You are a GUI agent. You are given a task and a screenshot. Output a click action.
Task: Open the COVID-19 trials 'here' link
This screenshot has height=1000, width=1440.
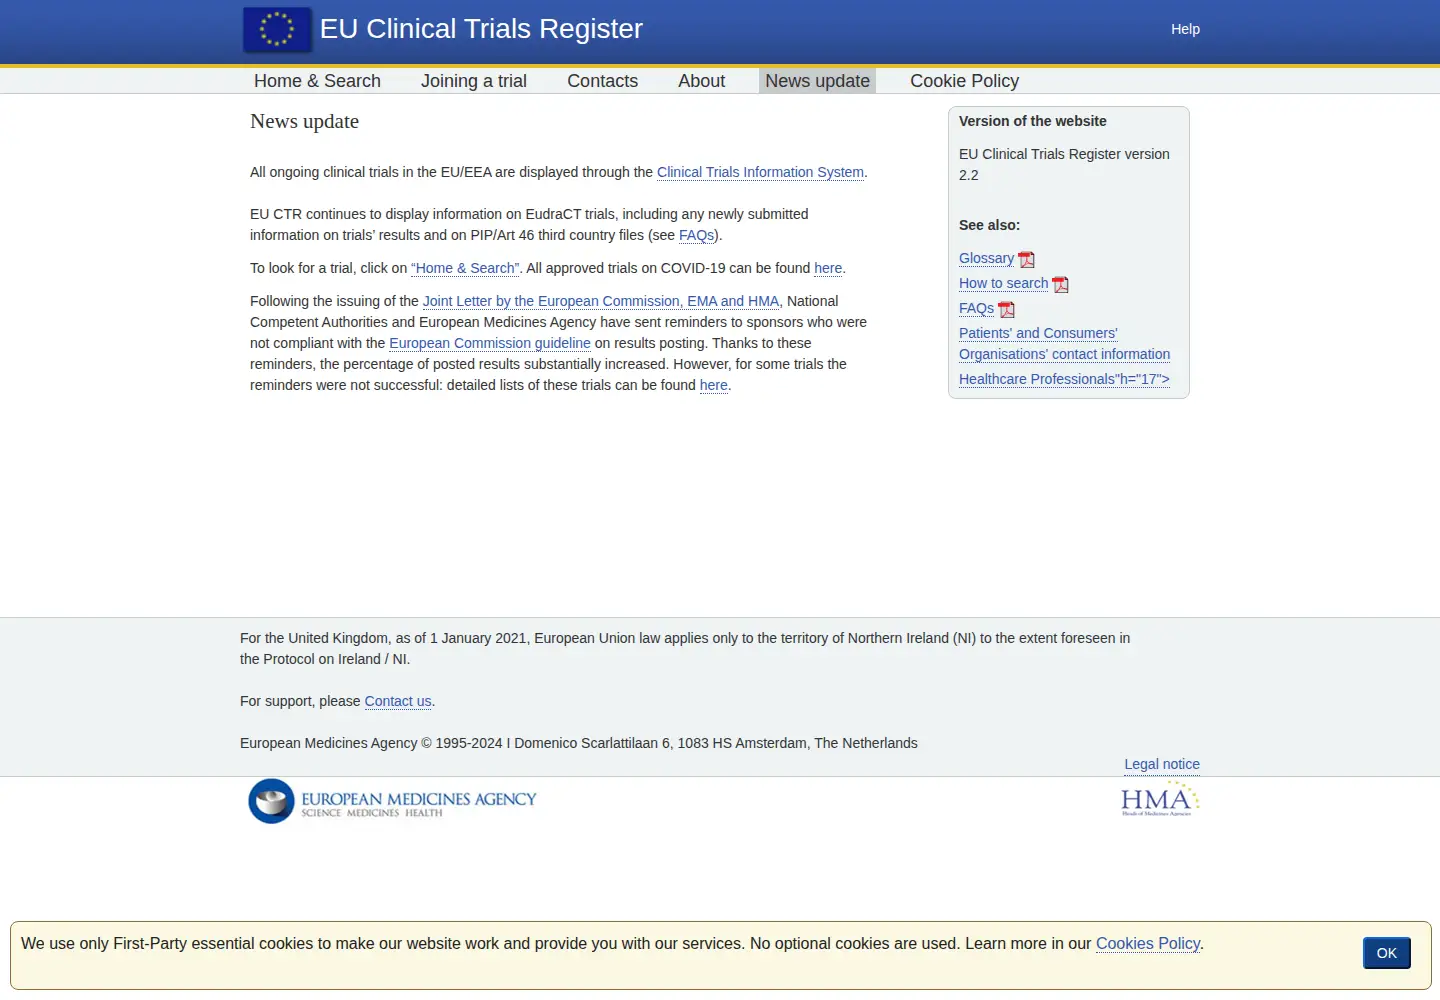point(828,268)
